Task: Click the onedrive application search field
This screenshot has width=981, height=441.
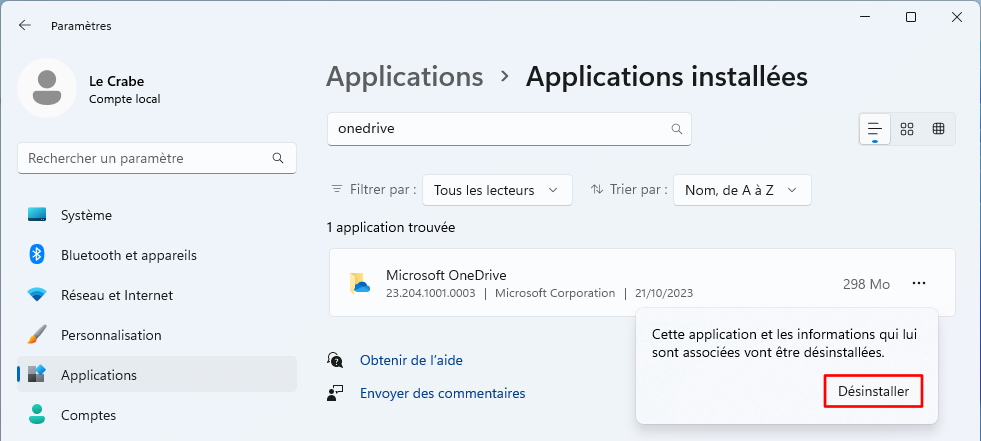Action: tap(509, 129)
